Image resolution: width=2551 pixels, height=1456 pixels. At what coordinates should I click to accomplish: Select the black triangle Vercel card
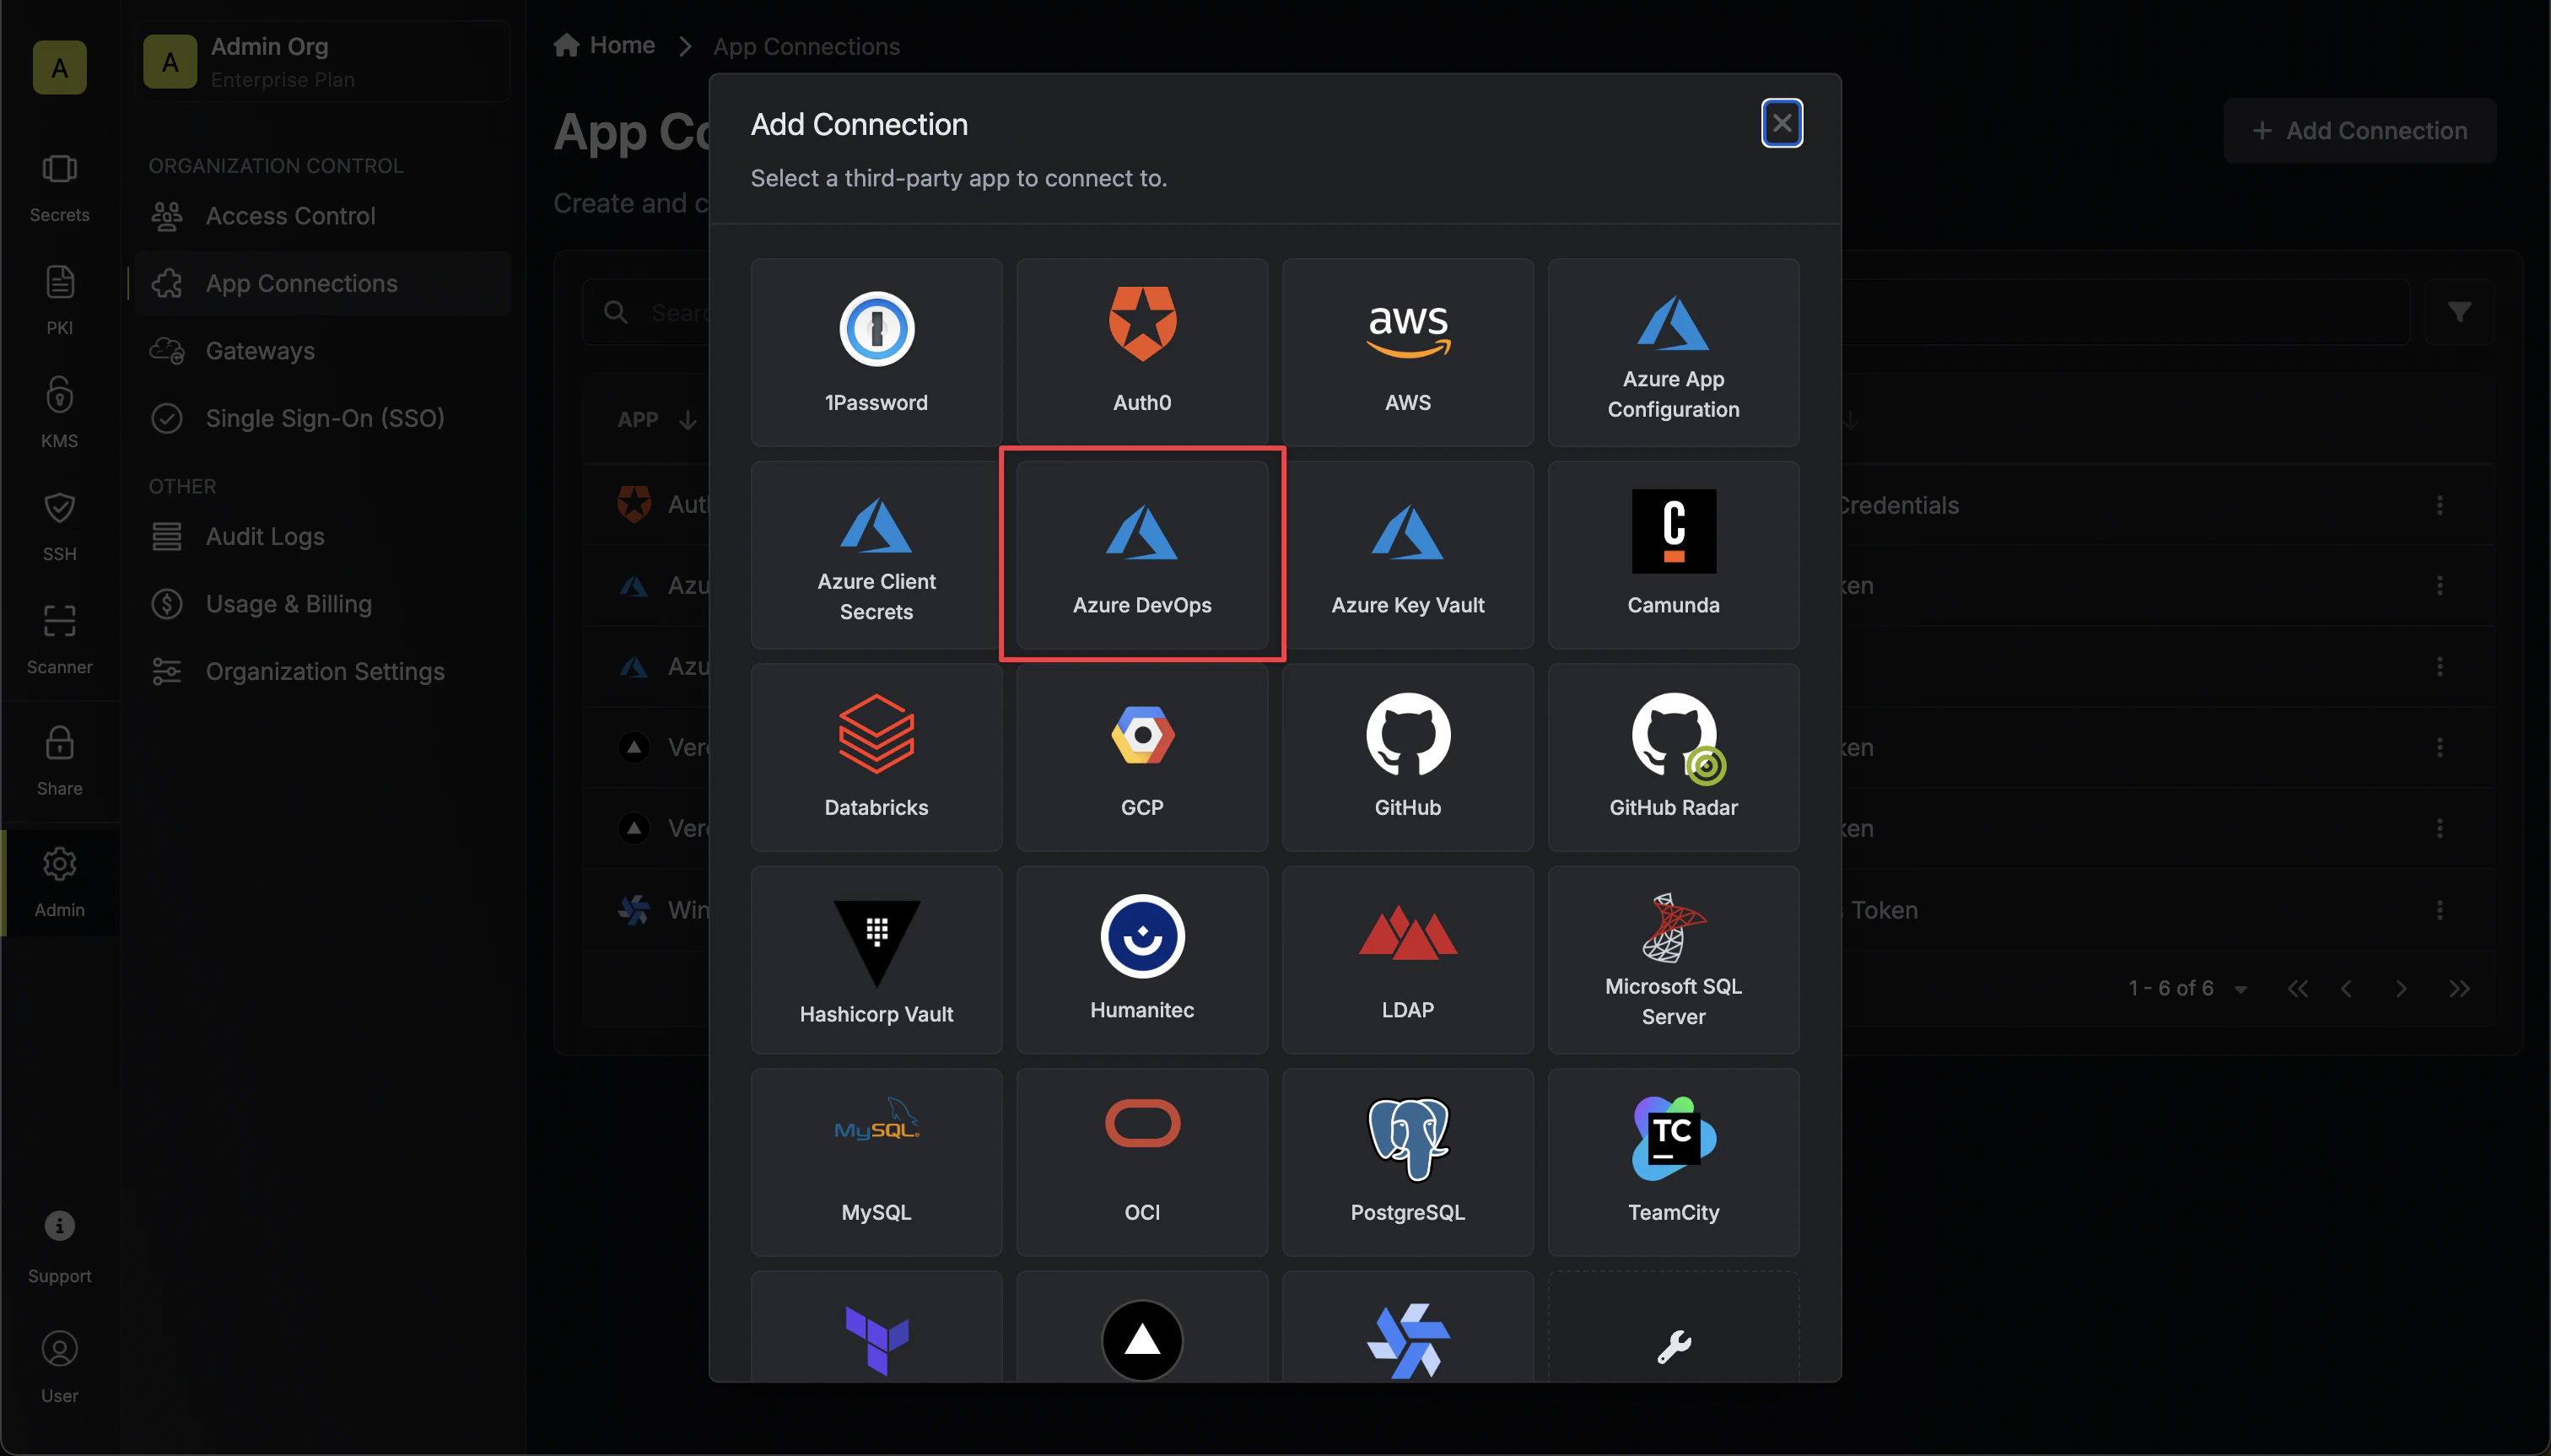pos(1142,1328)
